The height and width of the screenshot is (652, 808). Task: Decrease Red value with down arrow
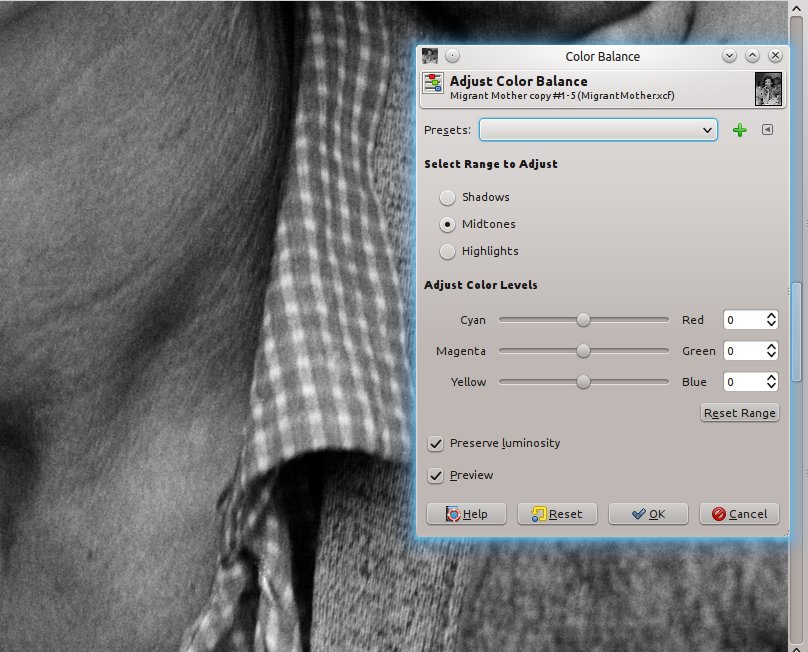[x=771, y=324]
